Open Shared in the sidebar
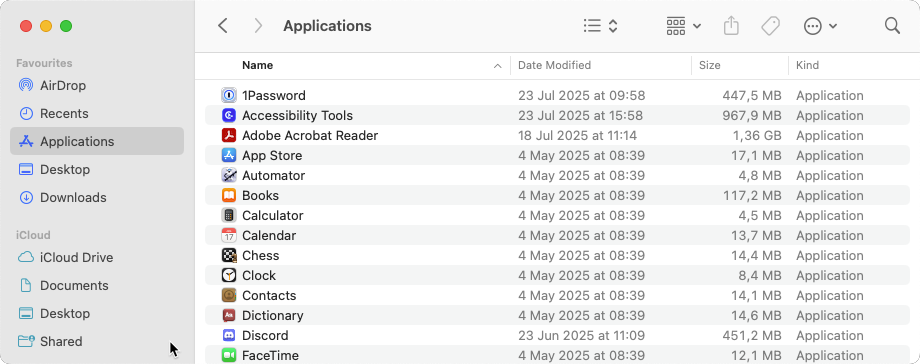The image size is (920, 364). [97, 341]
